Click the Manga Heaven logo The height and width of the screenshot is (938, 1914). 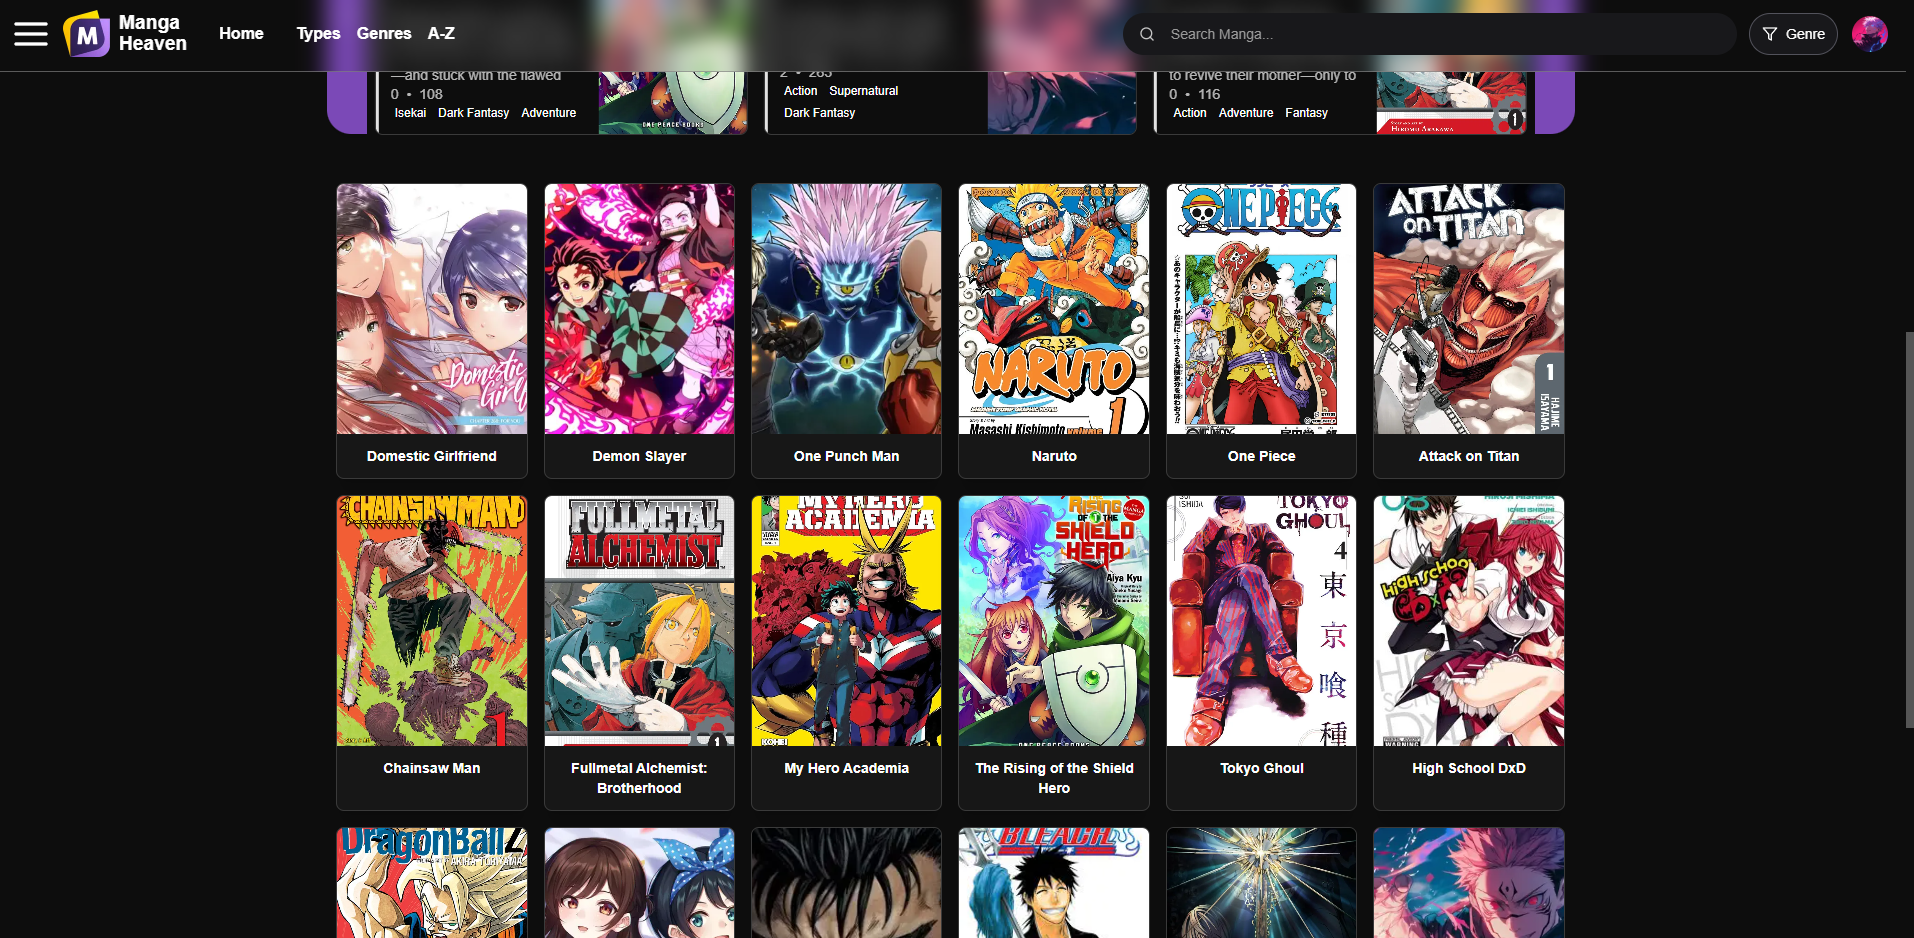[x=126, y=34]
